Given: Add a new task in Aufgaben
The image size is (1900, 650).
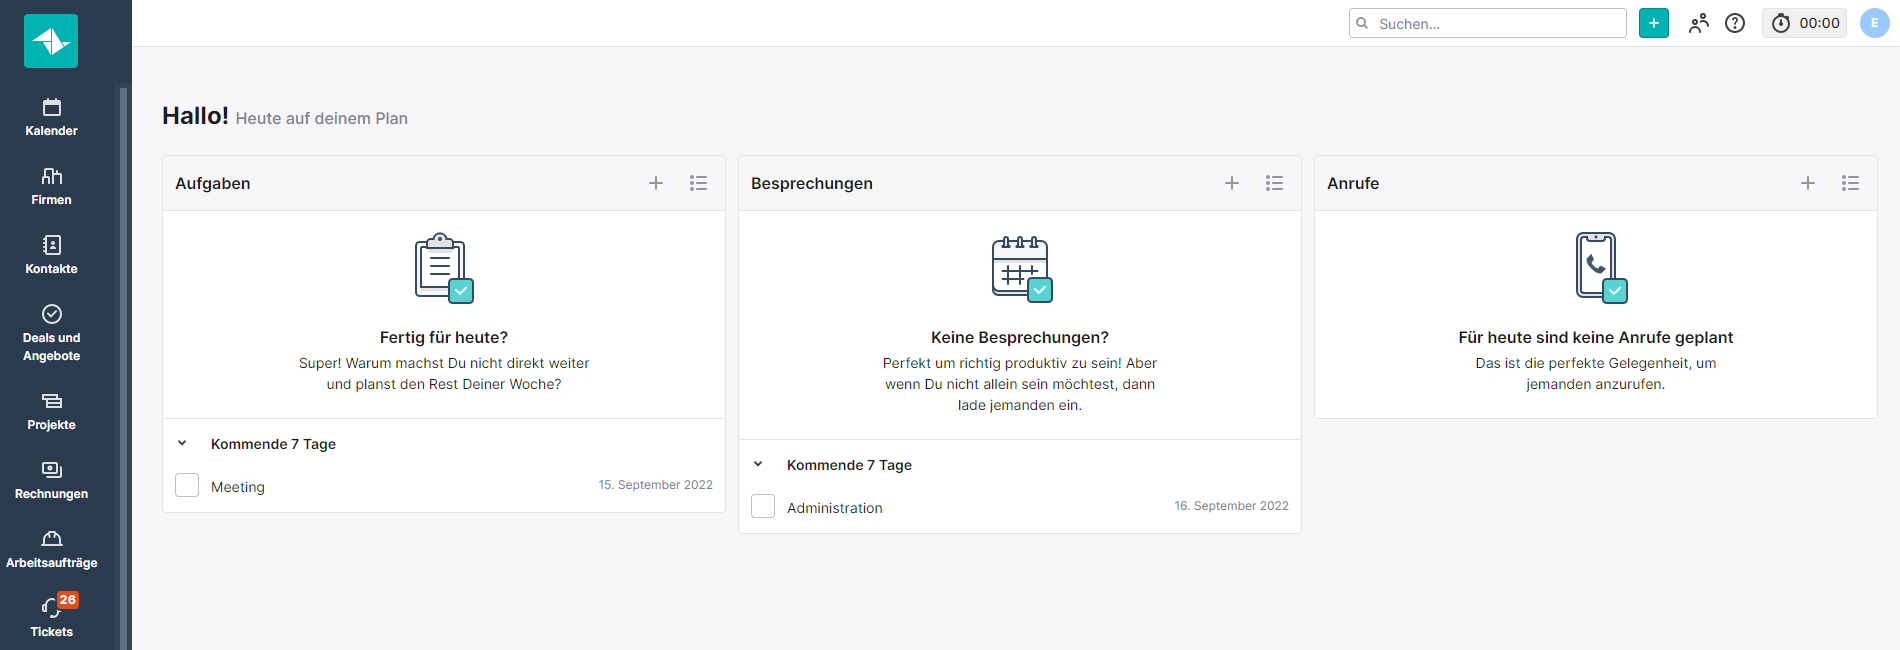Looking at the screenshot, I should 656,183.
